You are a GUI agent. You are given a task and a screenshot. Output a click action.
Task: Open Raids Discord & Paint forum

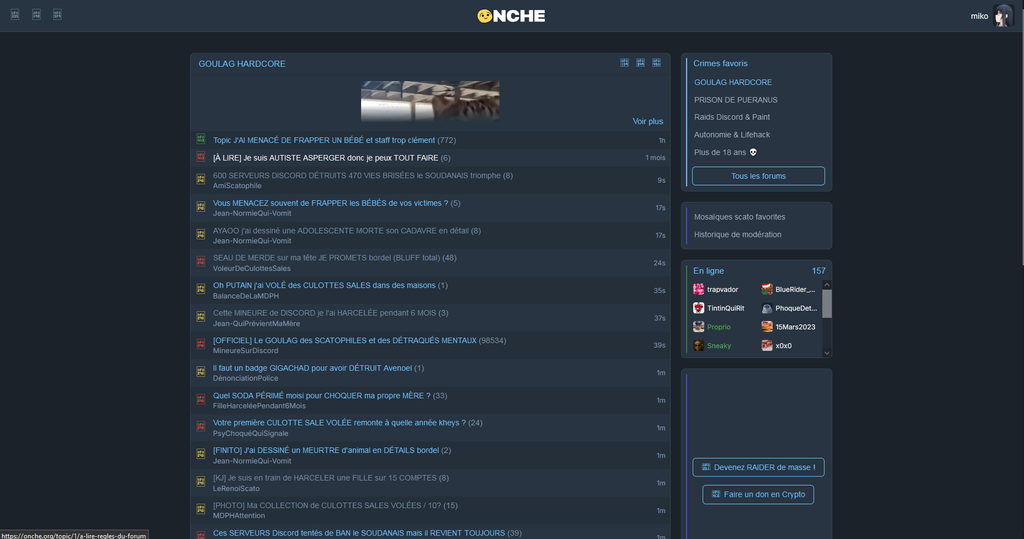pos(731,117)
